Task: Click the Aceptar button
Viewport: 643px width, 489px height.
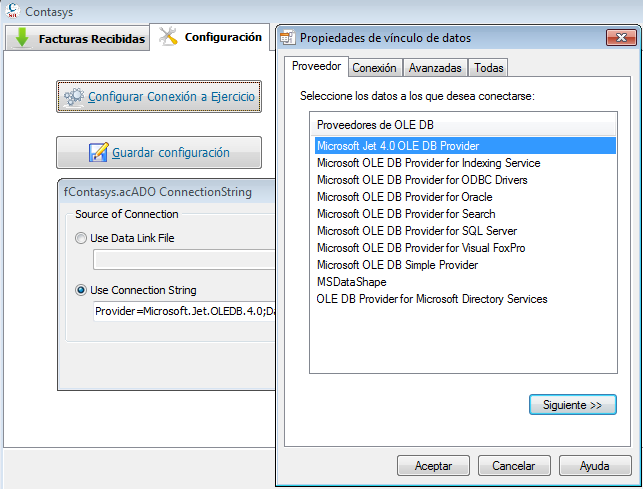Action: point(433,466)
